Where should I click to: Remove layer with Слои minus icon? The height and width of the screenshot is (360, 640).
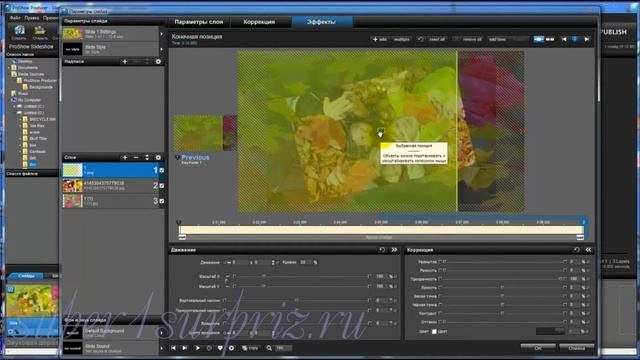136,158
